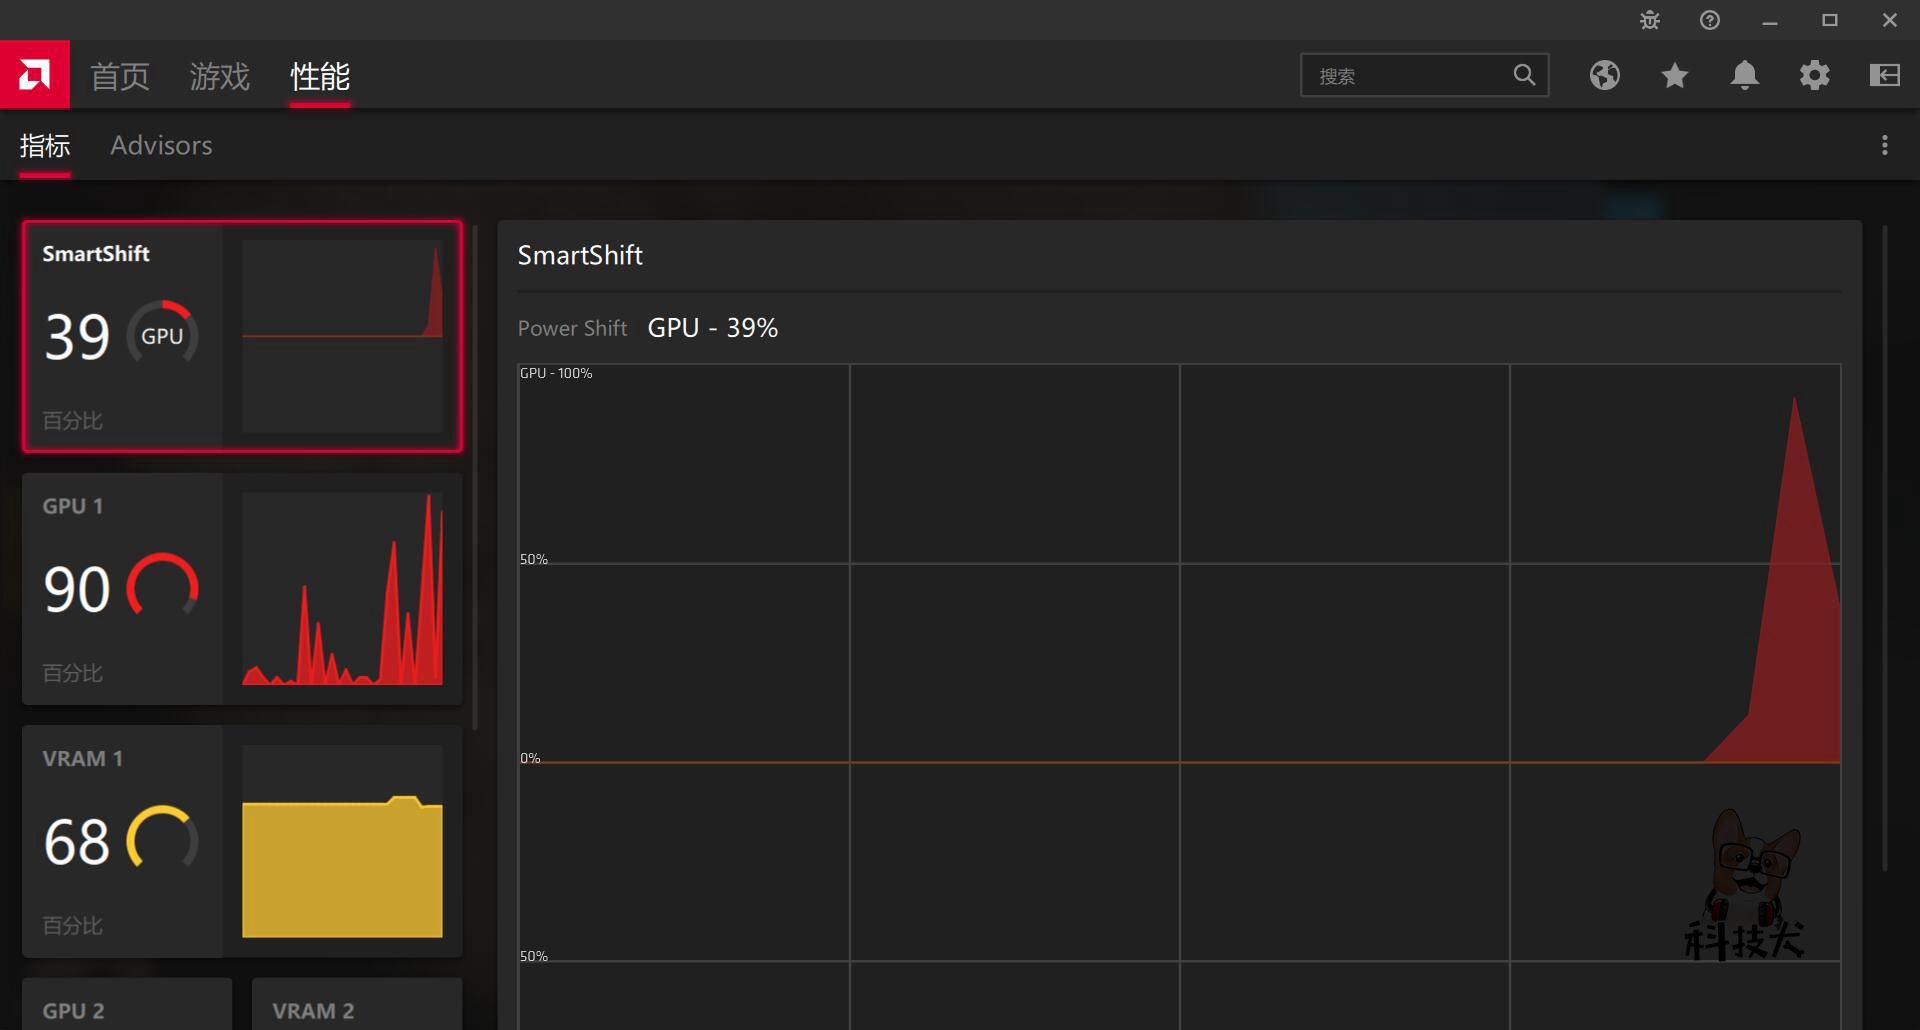Click the 'GPU - 100%' axis label
Screen dimensions: 1920x1030
pyautogui.click(x=556, y=373)
